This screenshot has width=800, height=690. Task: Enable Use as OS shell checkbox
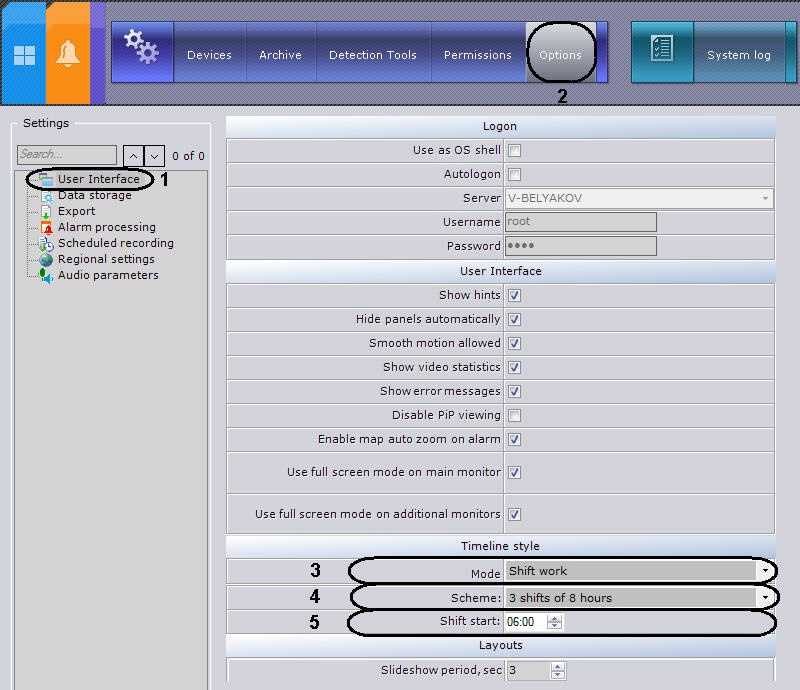[x=514, y=151]
